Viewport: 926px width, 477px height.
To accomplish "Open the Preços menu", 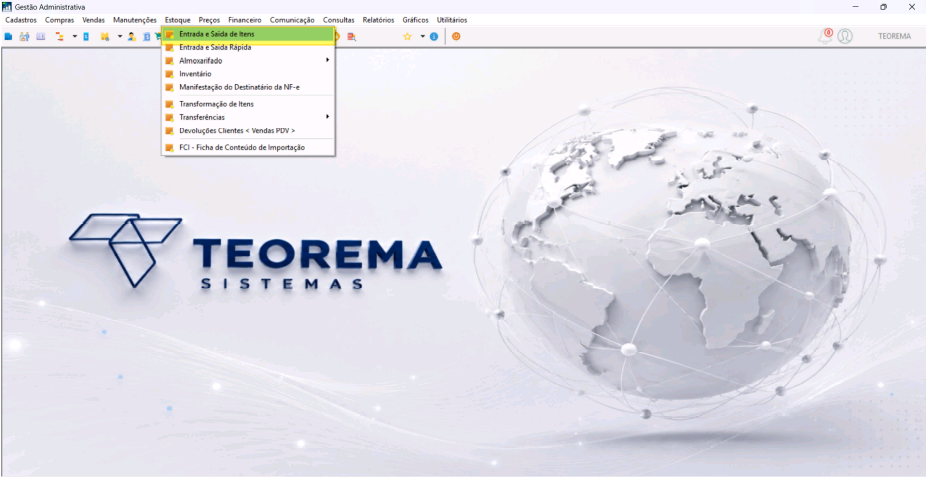I will (x=209, y=20).
